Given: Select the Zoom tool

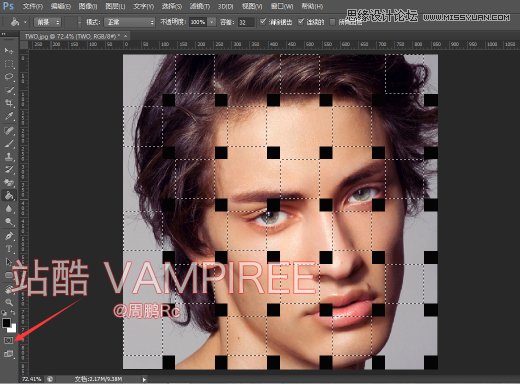Looking at the screenshot, I should (9, 302).
